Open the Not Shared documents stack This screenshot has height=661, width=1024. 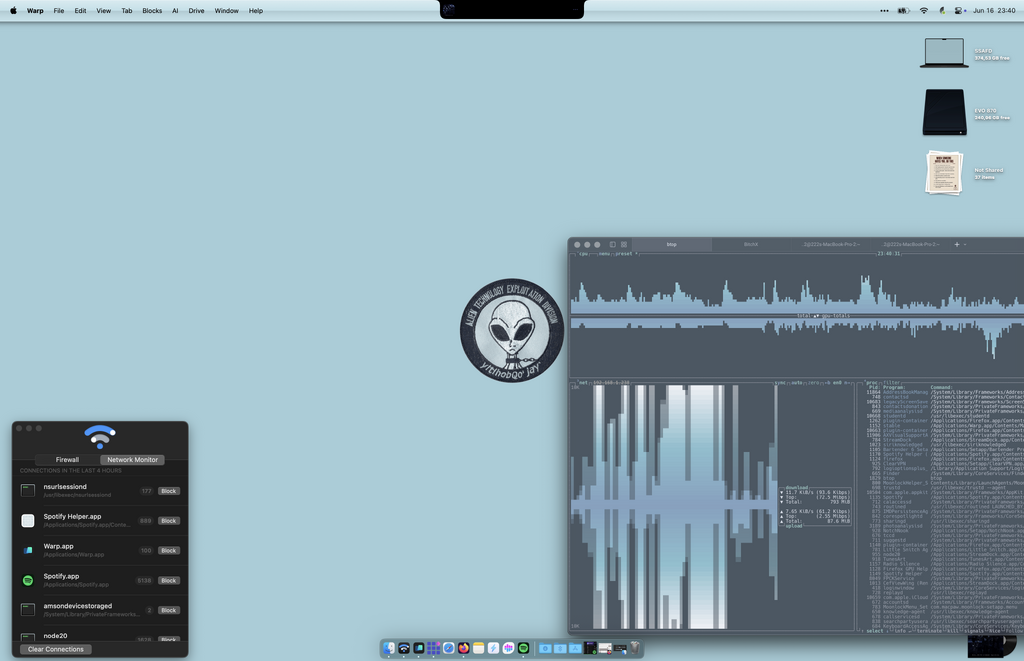[x=944, y=172]
